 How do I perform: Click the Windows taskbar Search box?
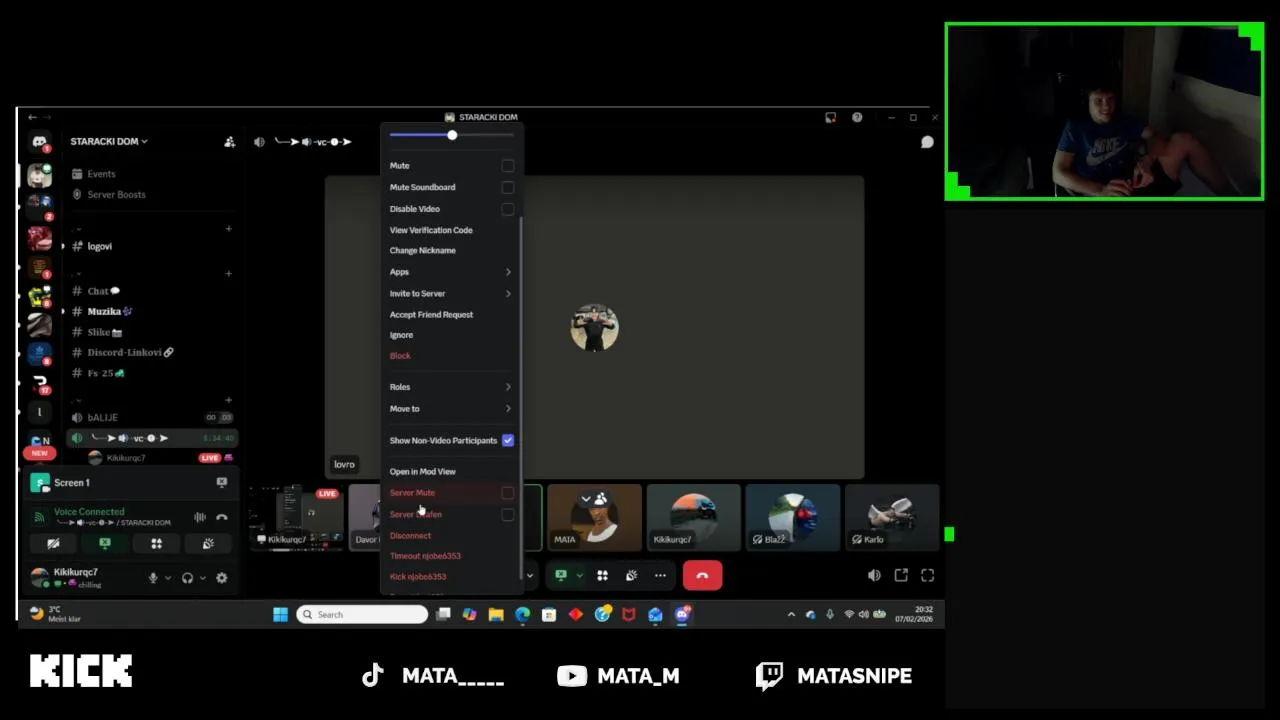[x=362, y=614]
